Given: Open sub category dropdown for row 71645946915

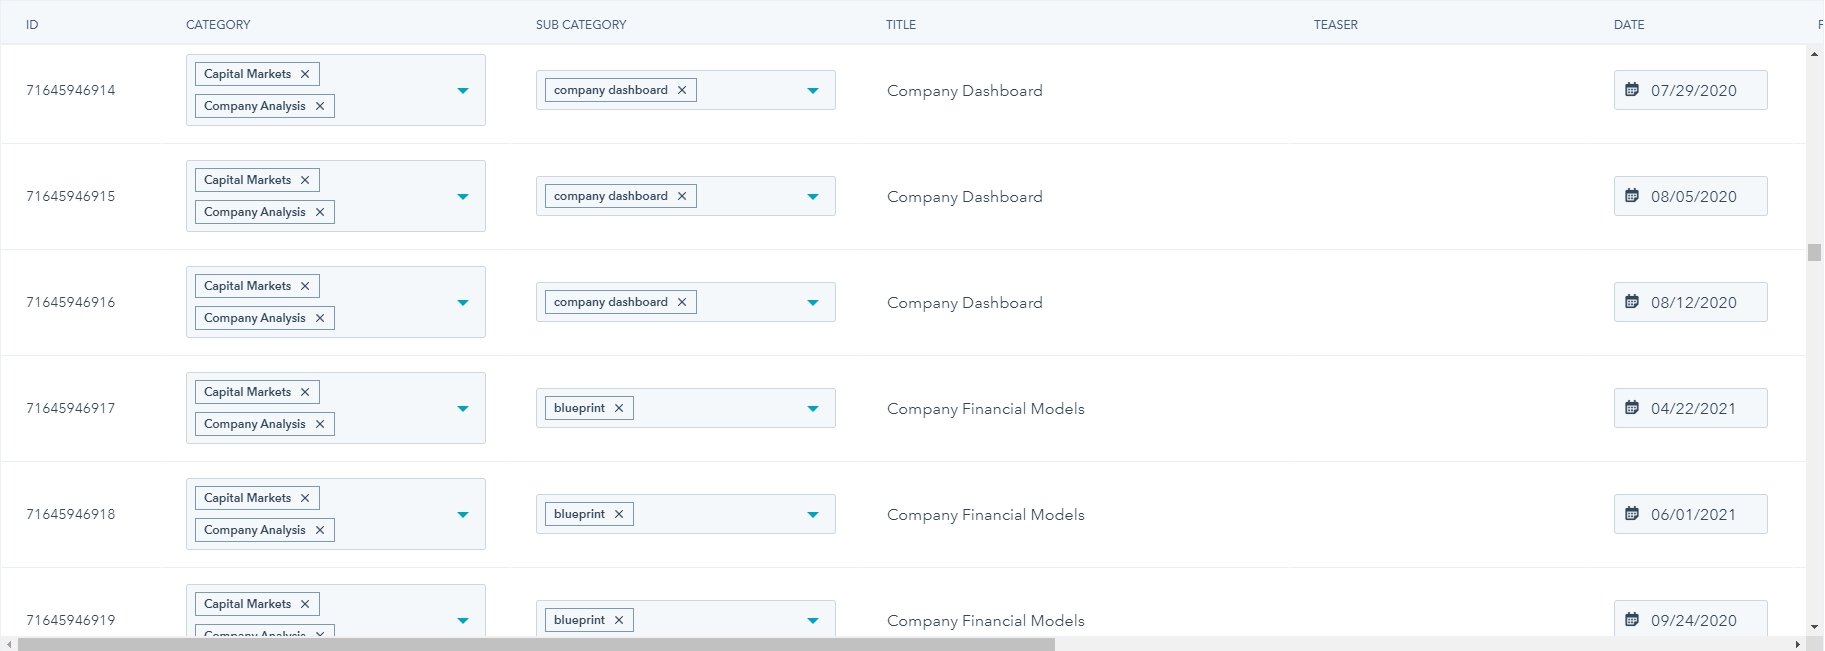Looking at the screenshot, I should [x=813, y=196].
